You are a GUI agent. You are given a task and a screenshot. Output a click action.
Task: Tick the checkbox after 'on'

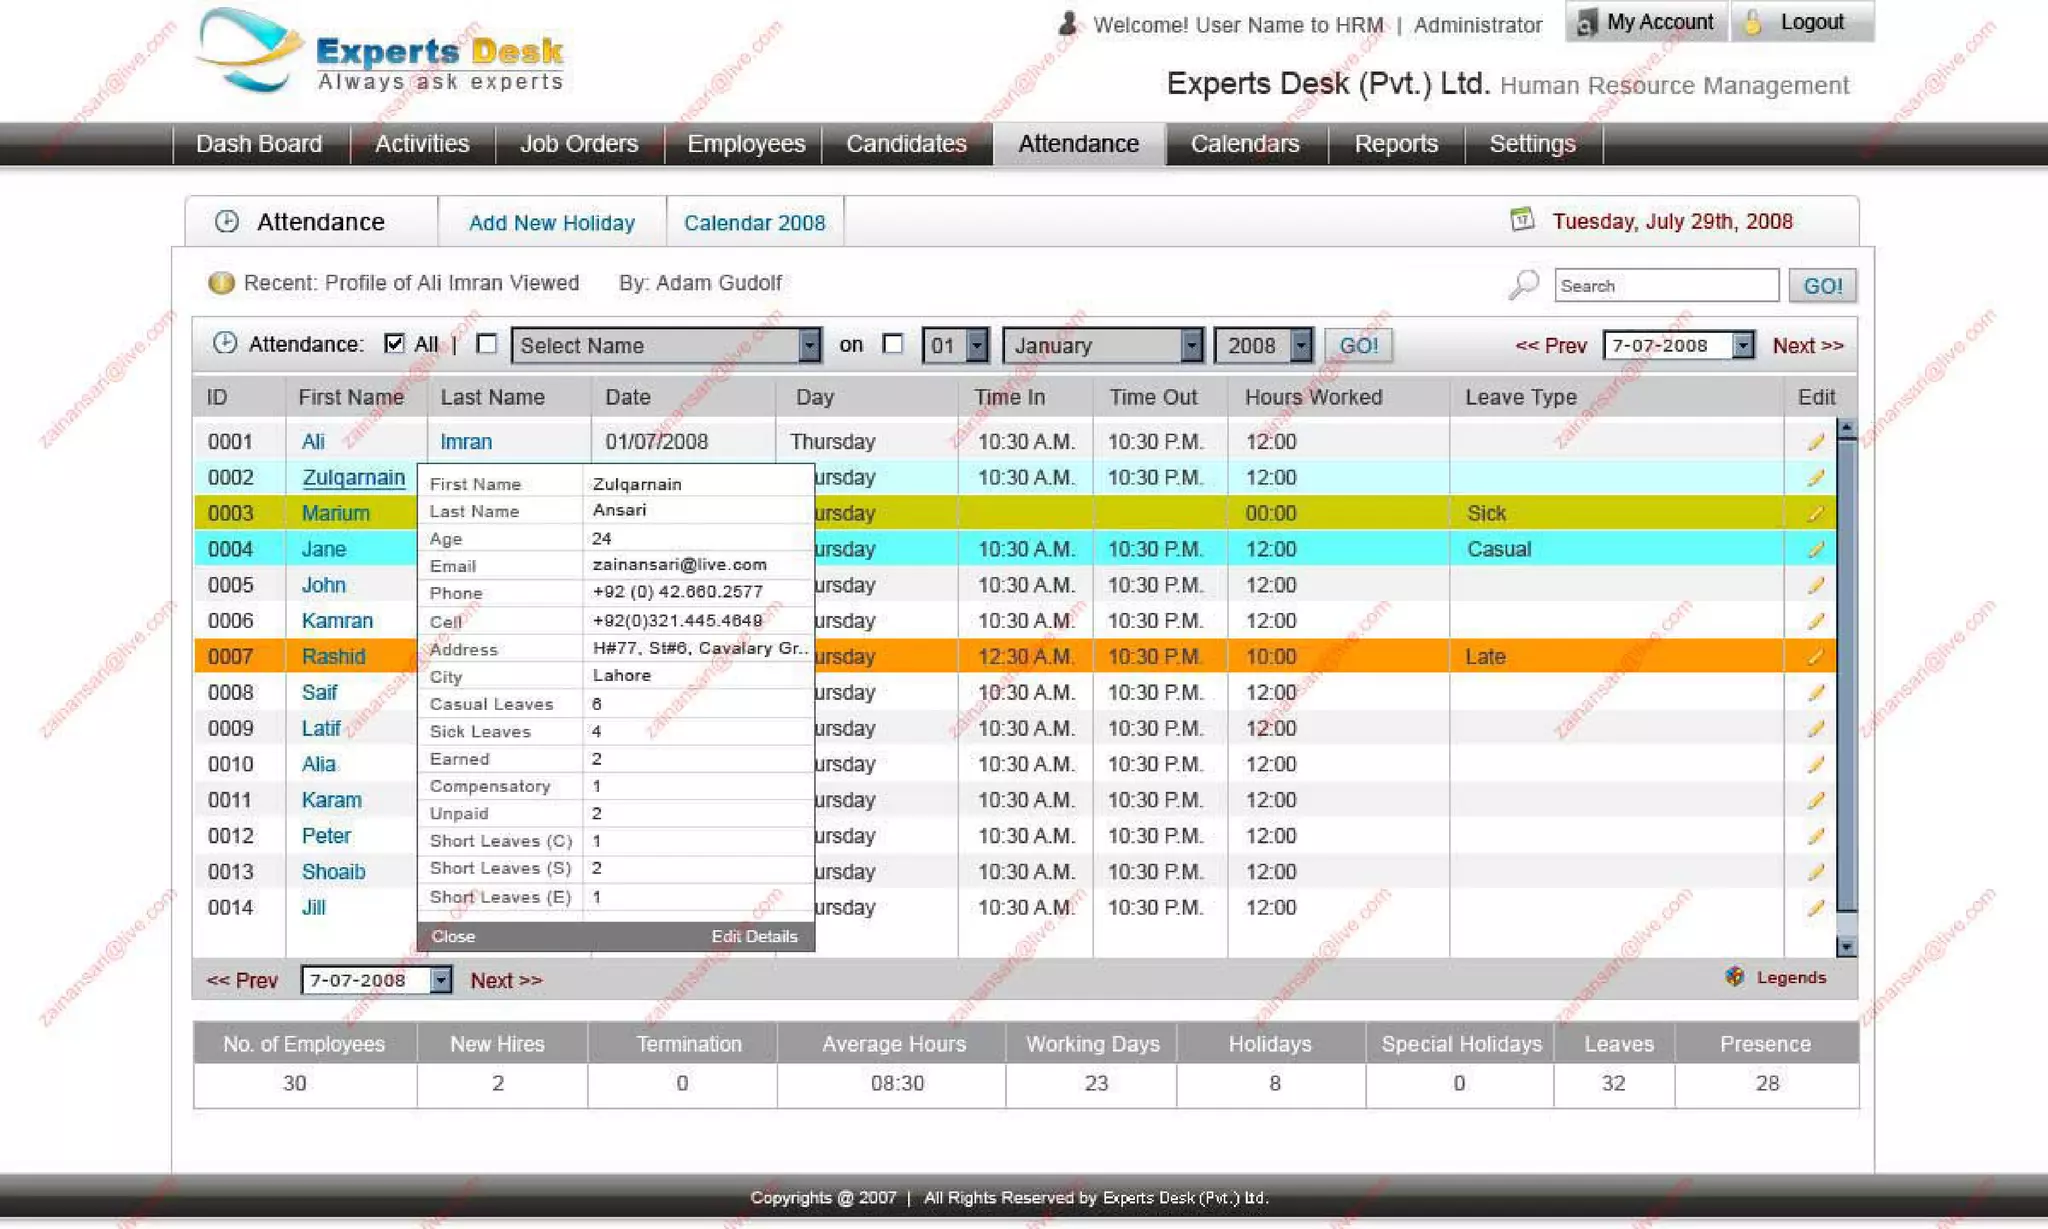(x=893, y=344)
